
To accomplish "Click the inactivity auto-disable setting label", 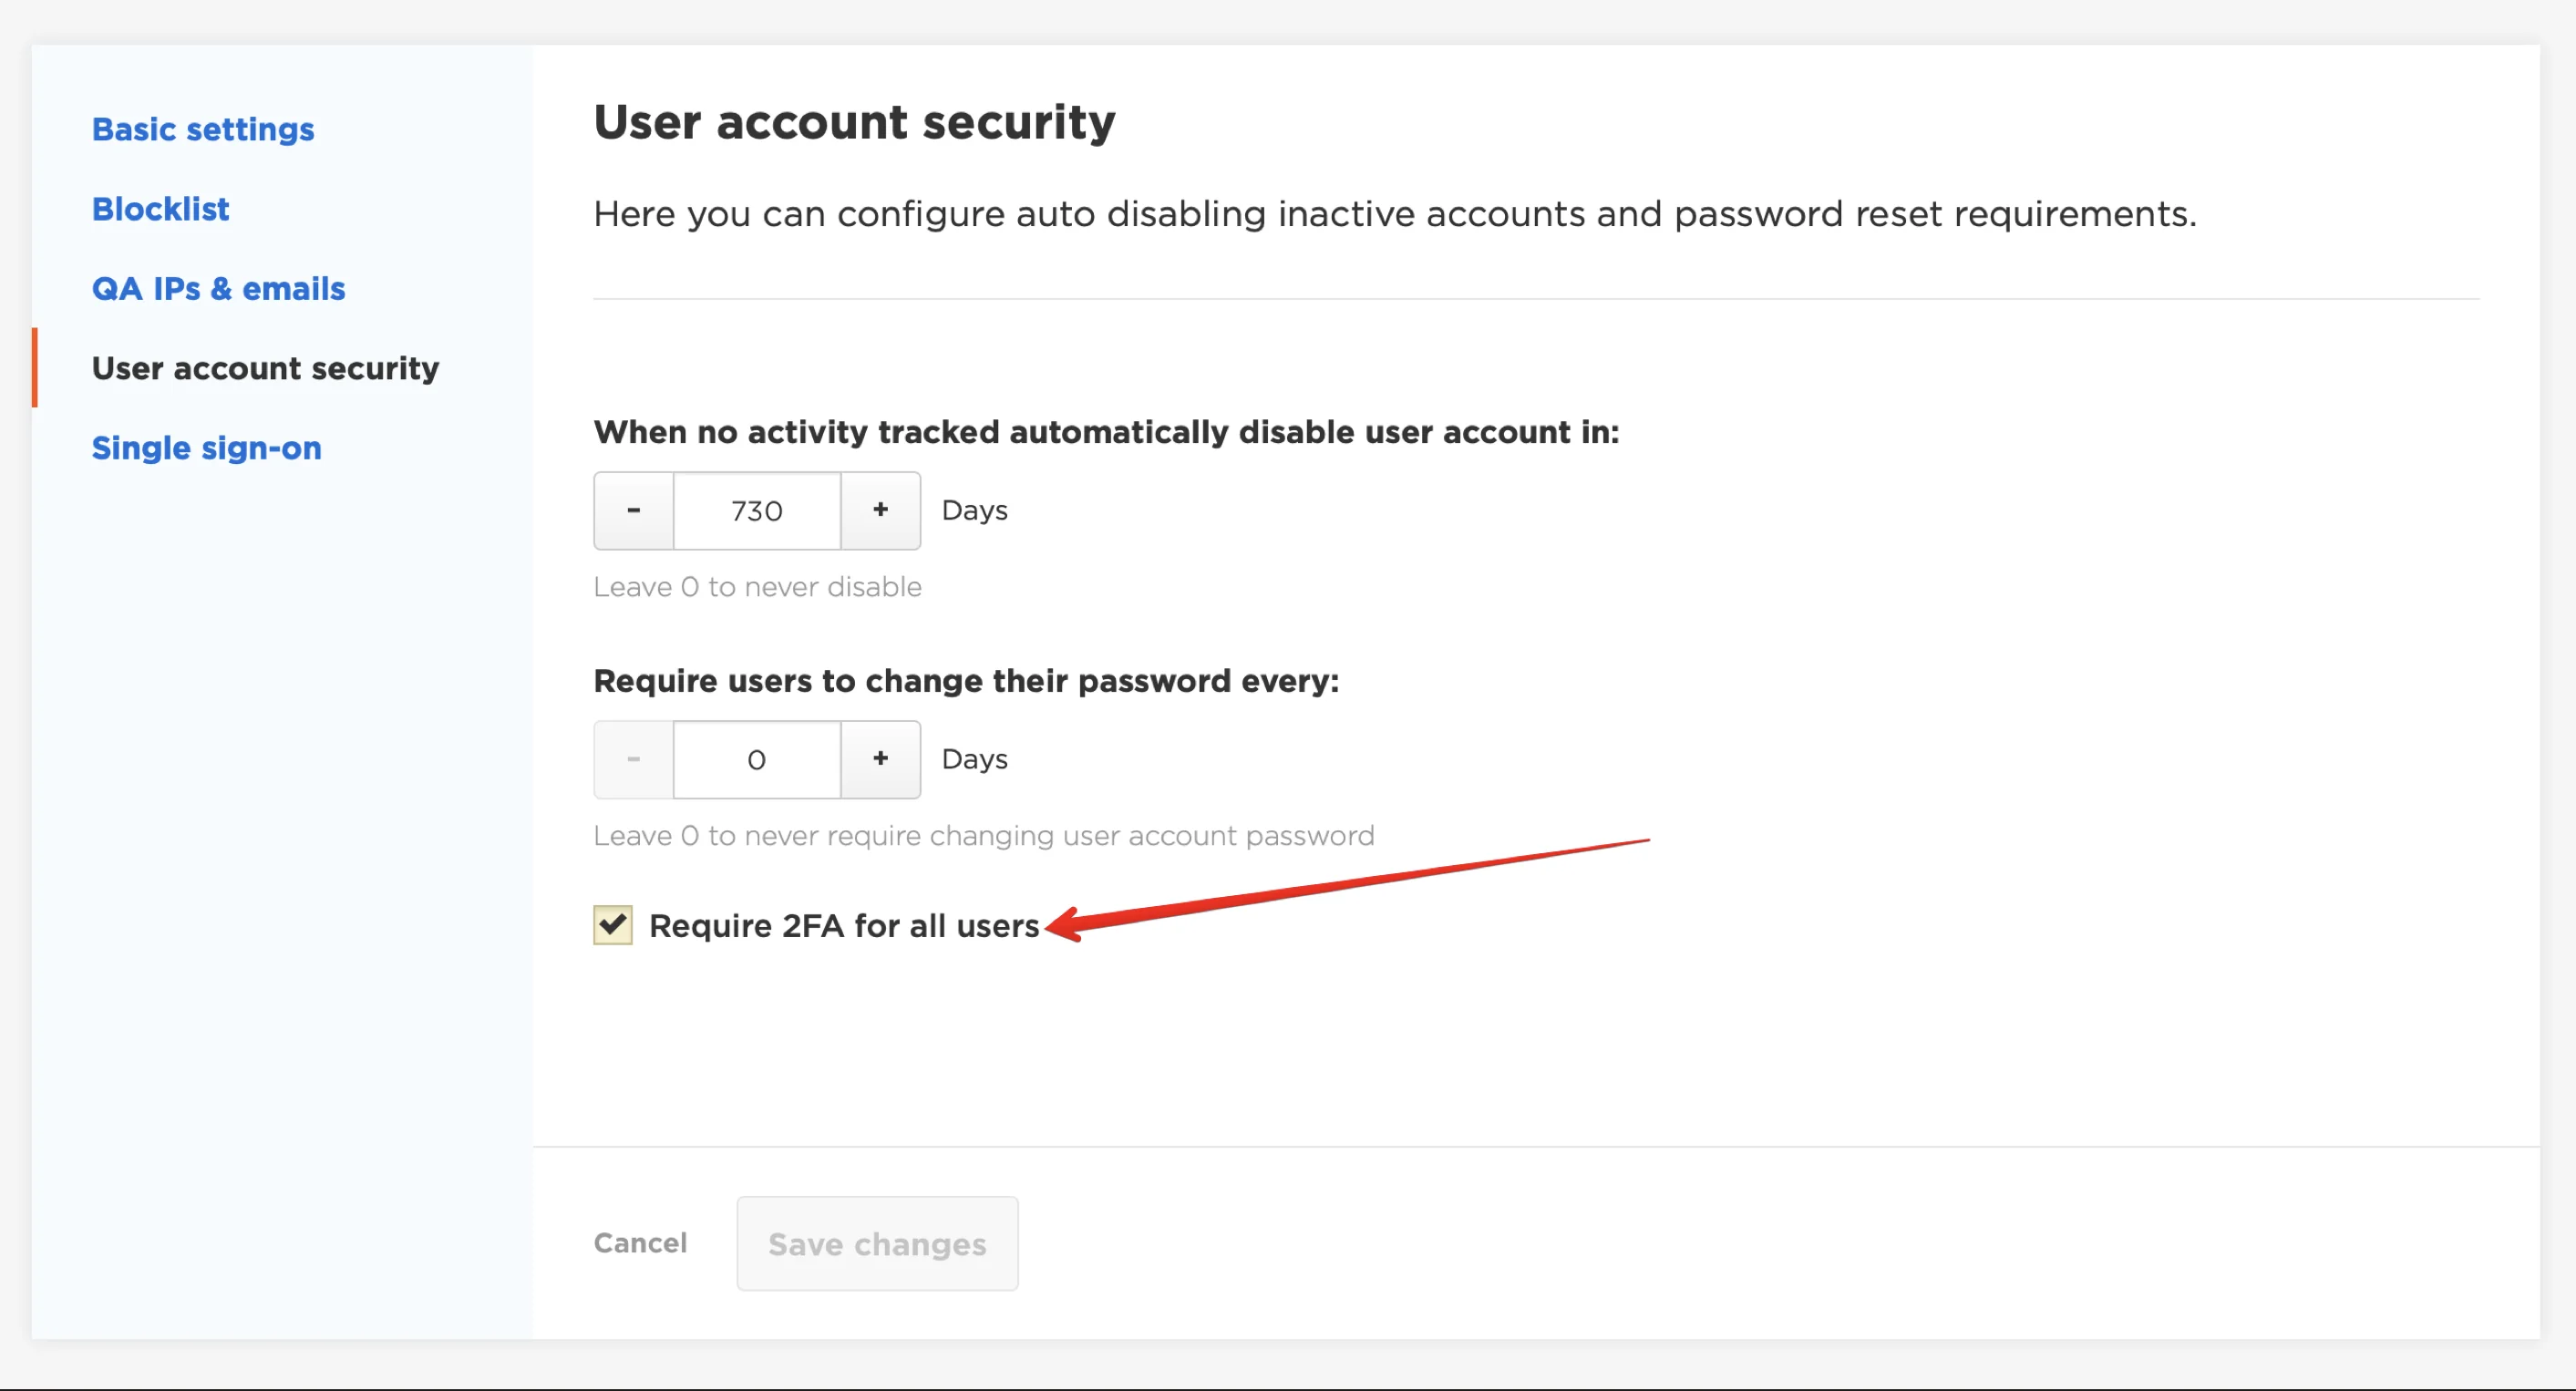I will click(x=1106, y=432).
